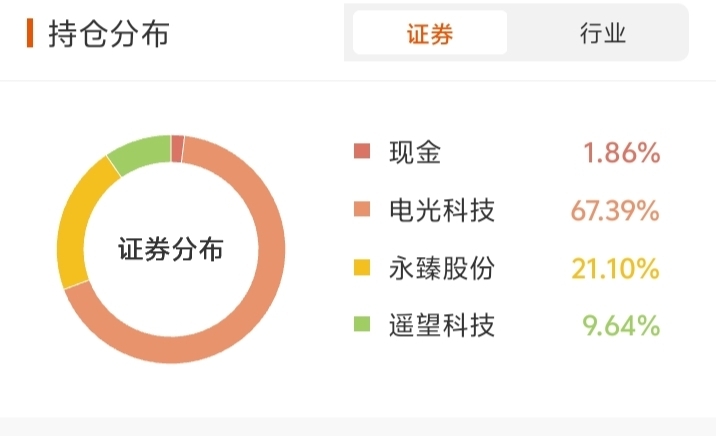Open the 遥望科技 legend entry
716x436 pixels.
point(441,326)
